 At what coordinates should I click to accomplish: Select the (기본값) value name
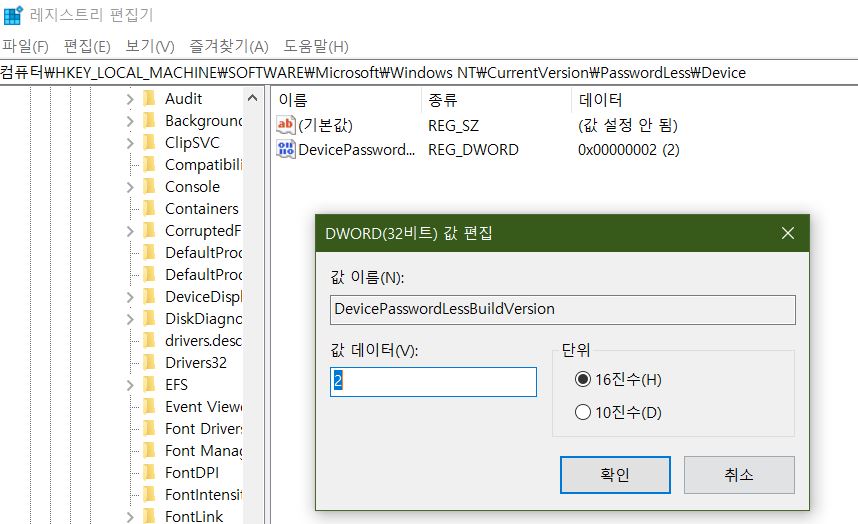pyautogui.click(x=326, y=125)
